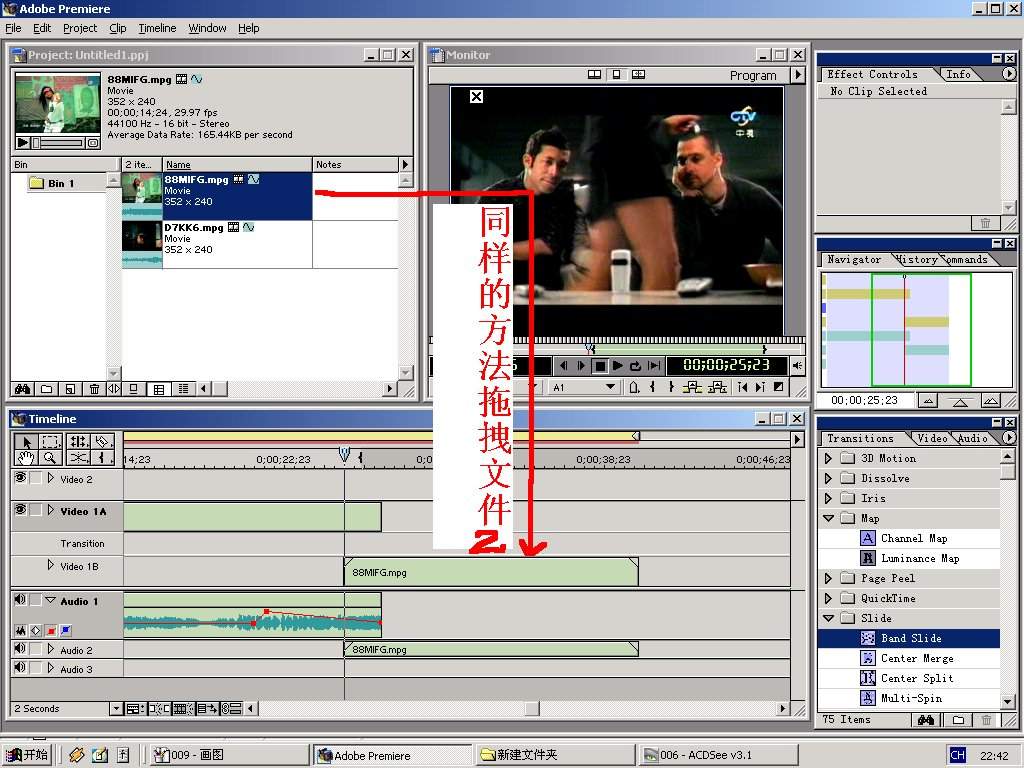Toggle lock box on Video 2 track
The width and height of the screenshot is (1024, 768).
point(36,478)
